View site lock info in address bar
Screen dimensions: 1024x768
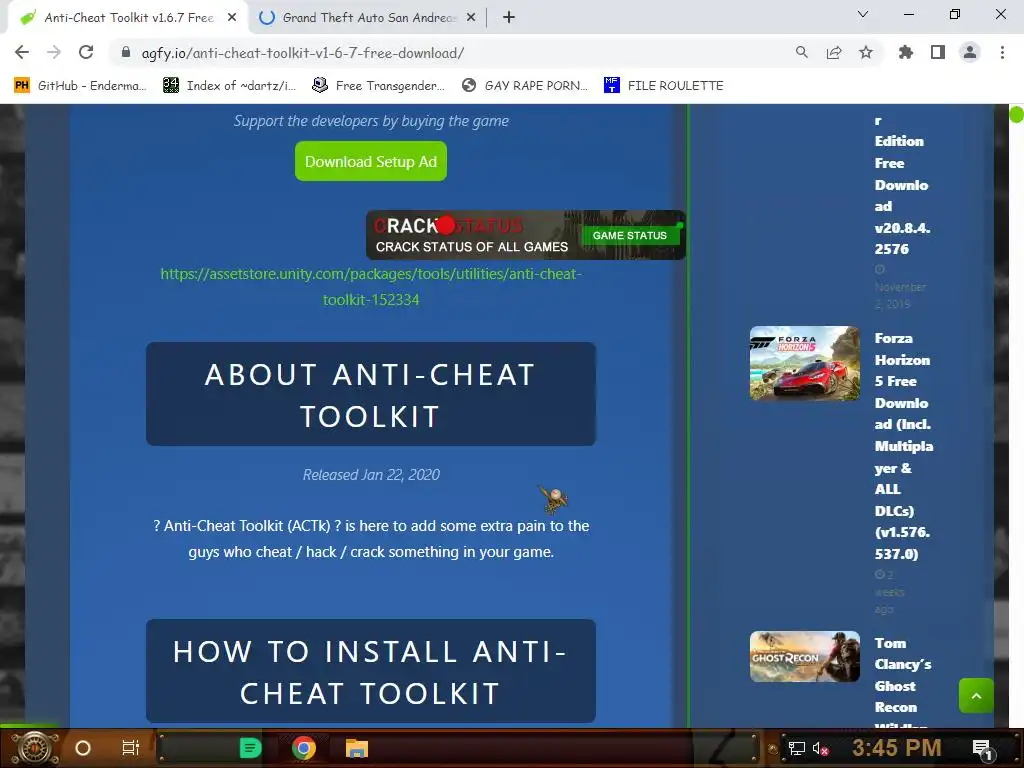(126, 53)
